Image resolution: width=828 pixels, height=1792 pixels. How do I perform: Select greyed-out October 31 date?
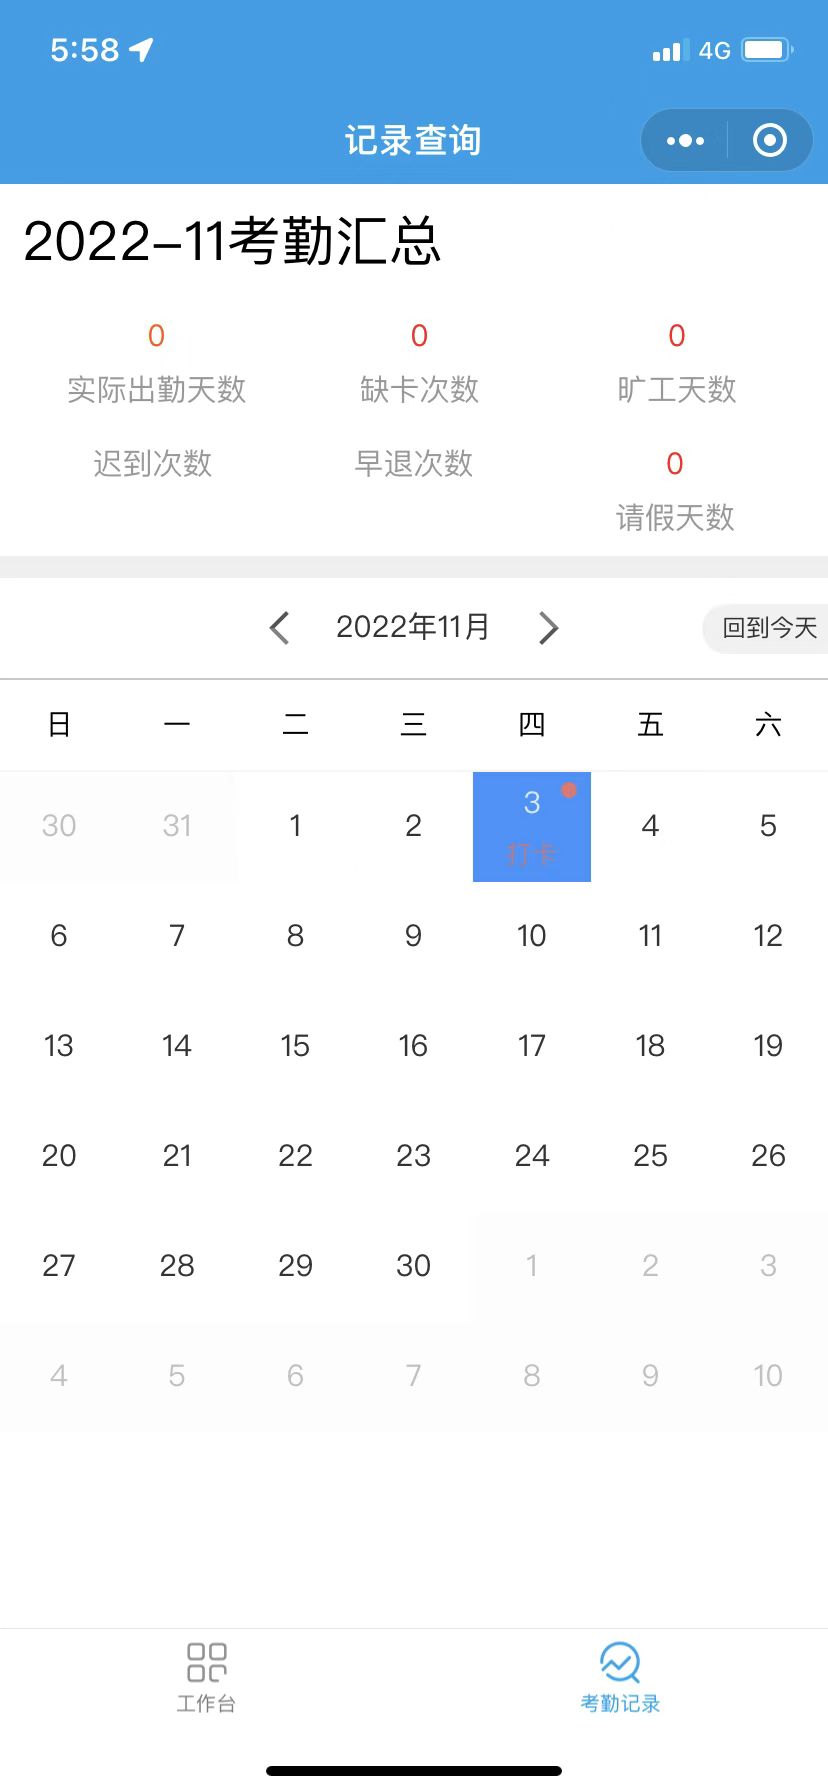click(x=177, y=826)
